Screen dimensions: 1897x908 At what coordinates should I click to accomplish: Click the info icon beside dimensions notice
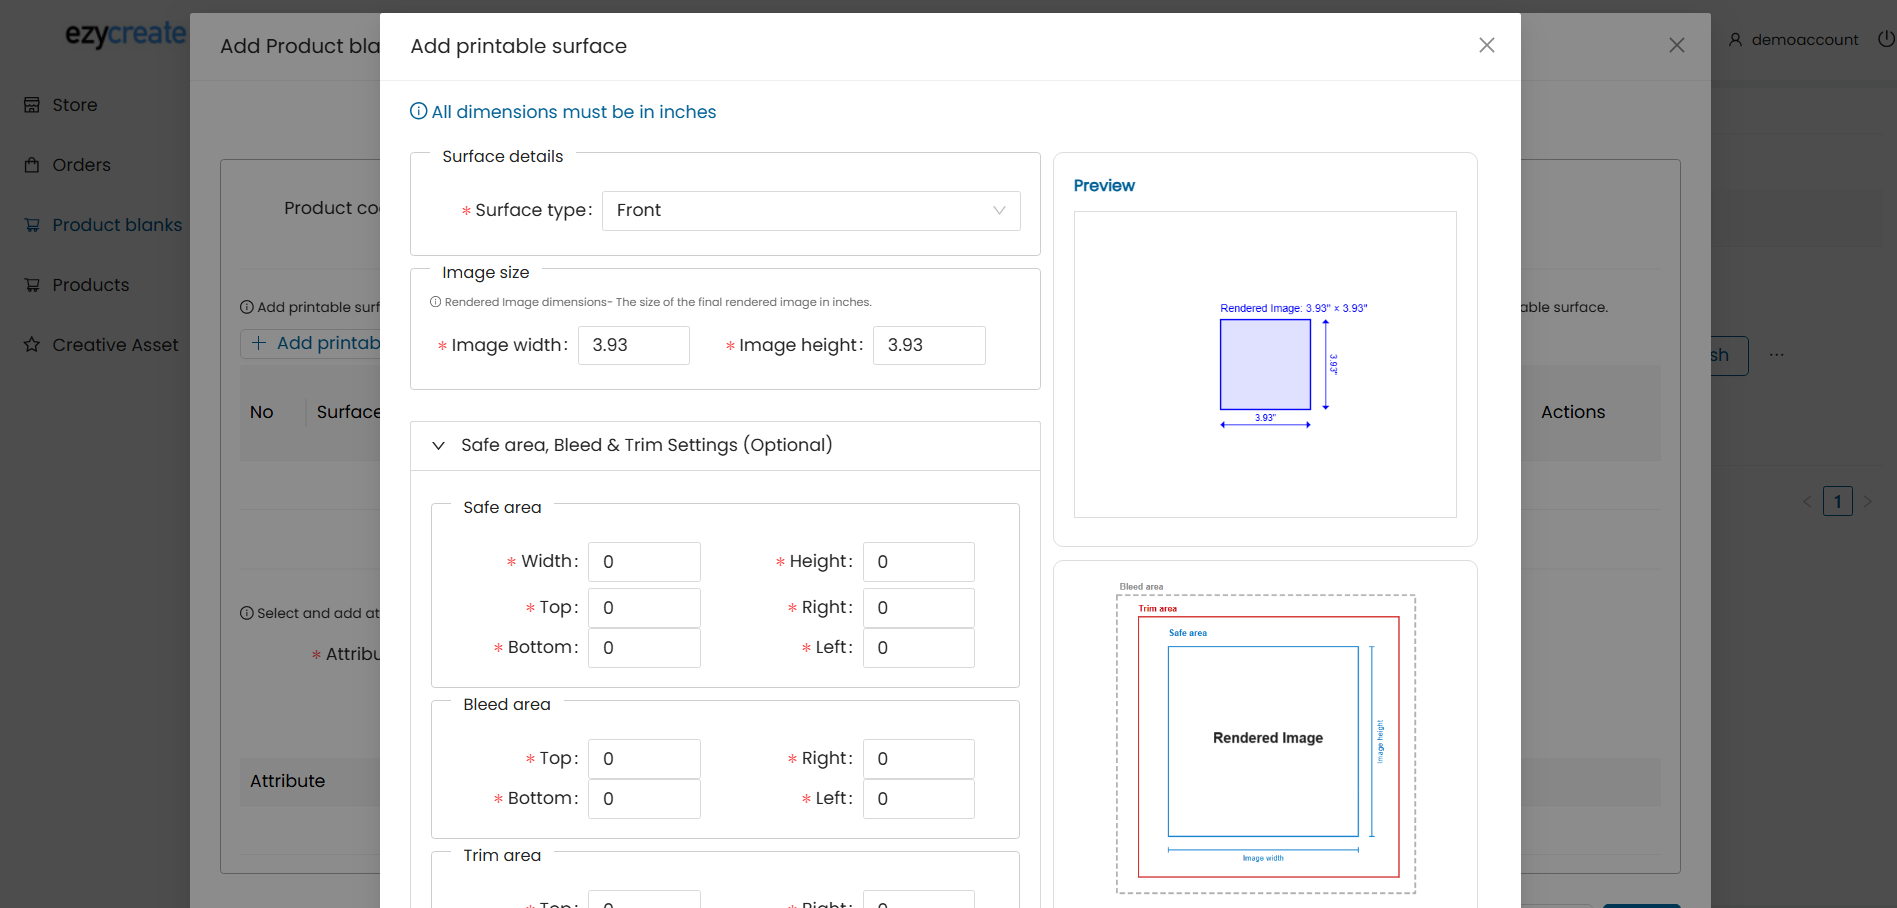click(x=419, y=112)
